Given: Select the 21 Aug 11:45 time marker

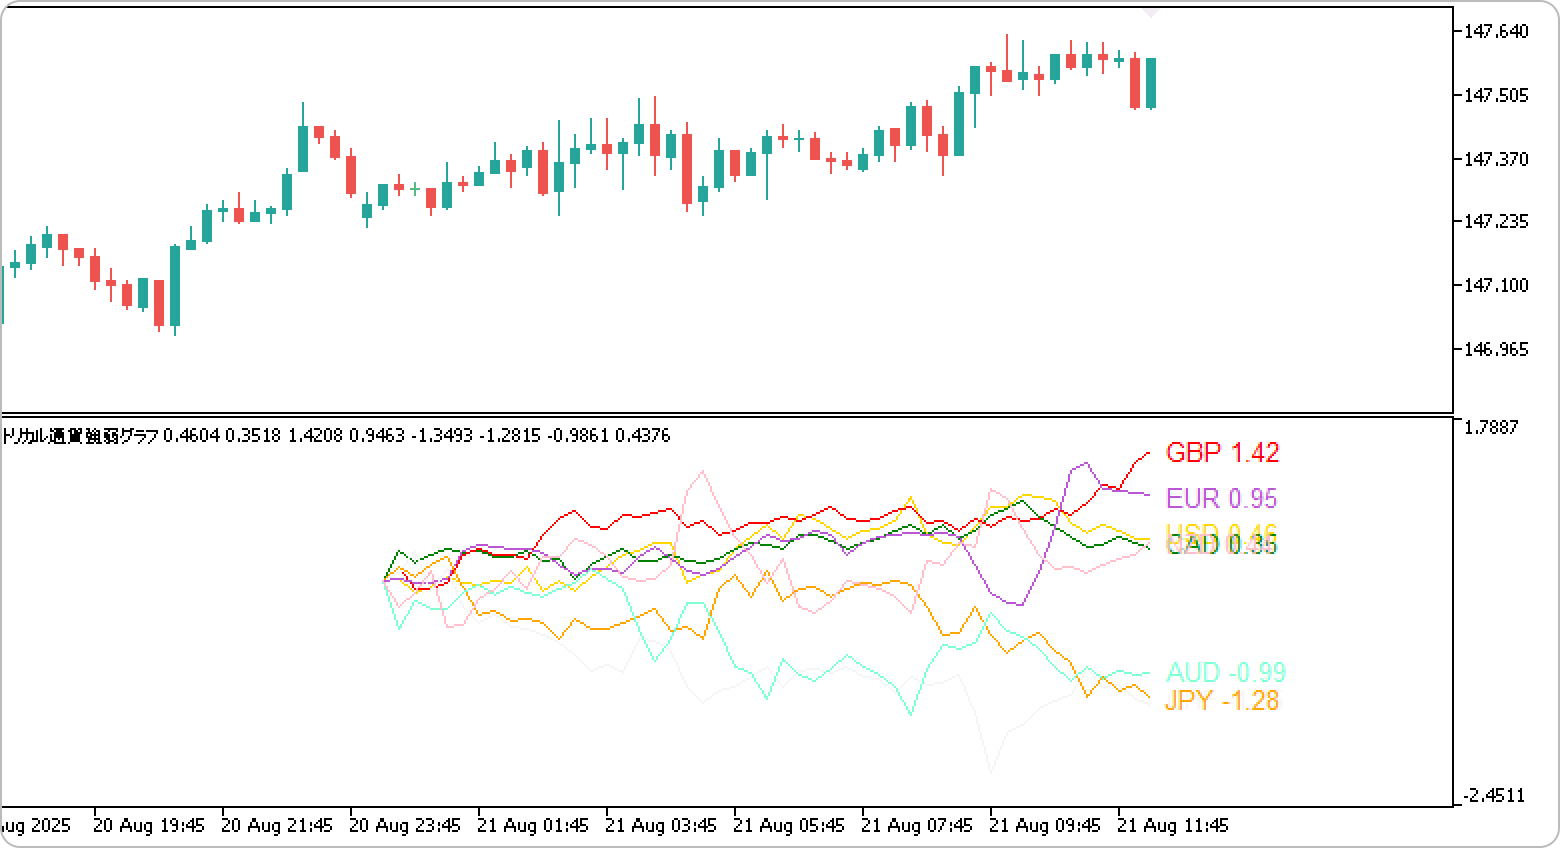Looking at the screenshot, I should coord(1173,826).
